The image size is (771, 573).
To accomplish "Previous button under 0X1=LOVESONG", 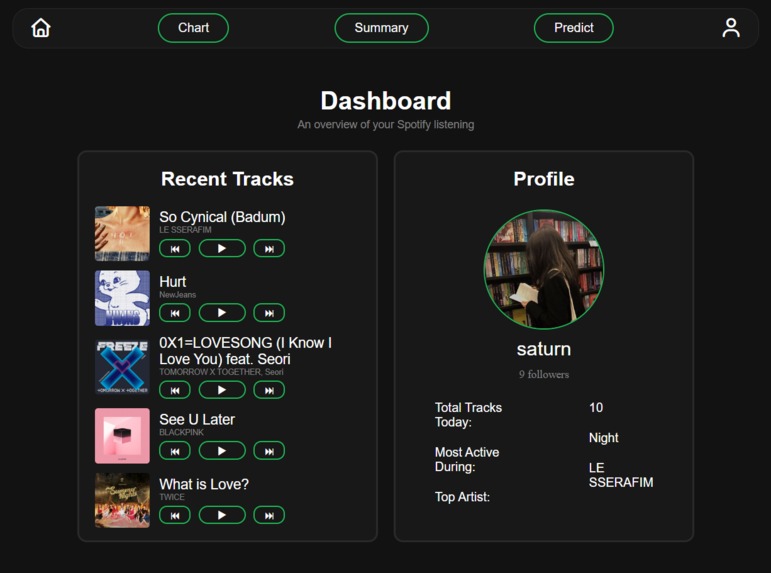I will [175, 390].
